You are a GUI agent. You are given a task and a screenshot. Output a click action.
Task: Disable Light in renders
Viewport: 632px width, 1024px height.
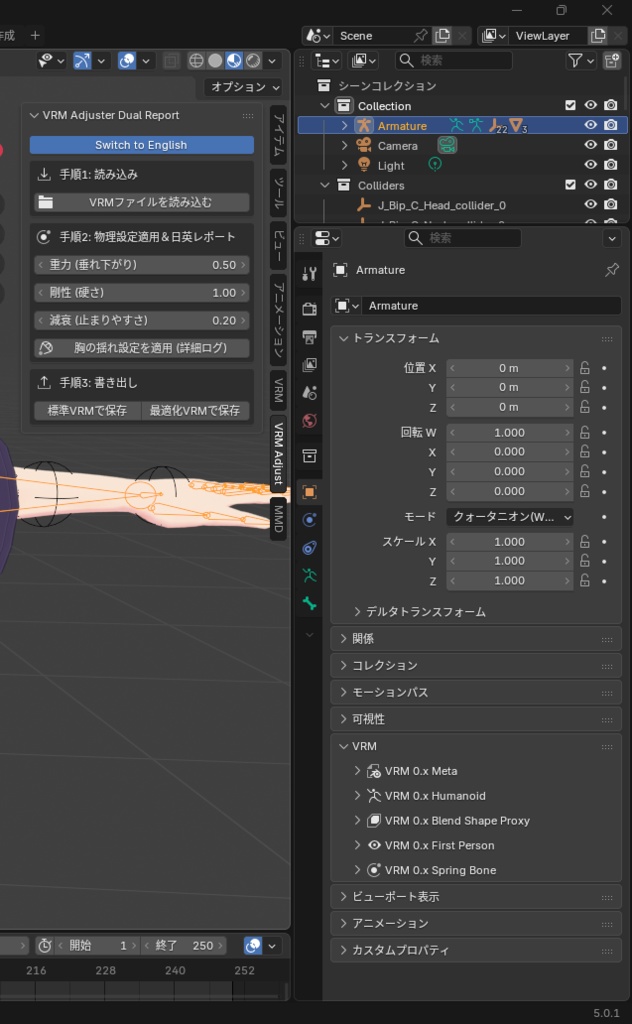(610, 165)
